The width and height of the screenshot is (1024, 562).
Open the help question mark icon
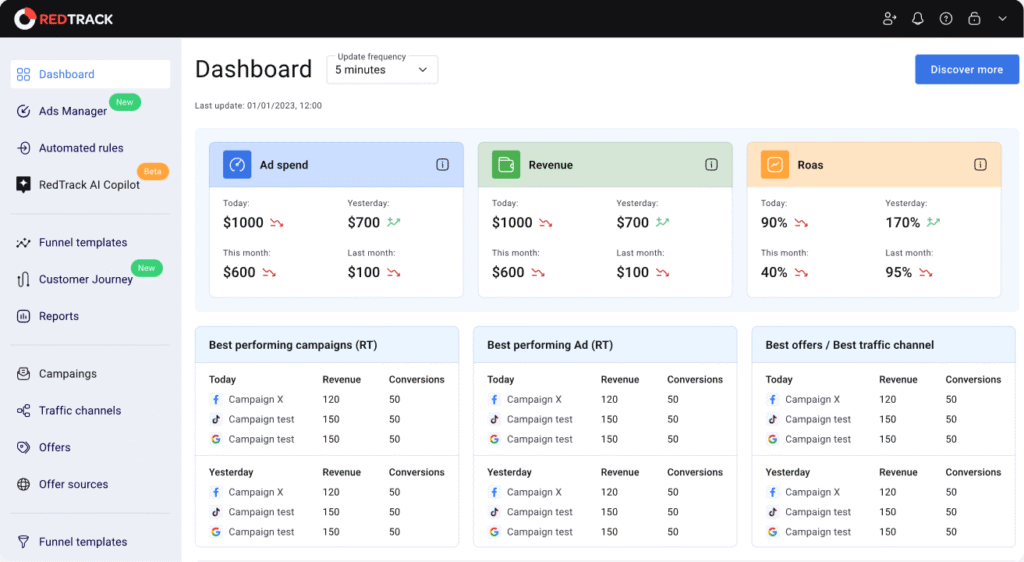pyautogui.click(x=946, y=19)
